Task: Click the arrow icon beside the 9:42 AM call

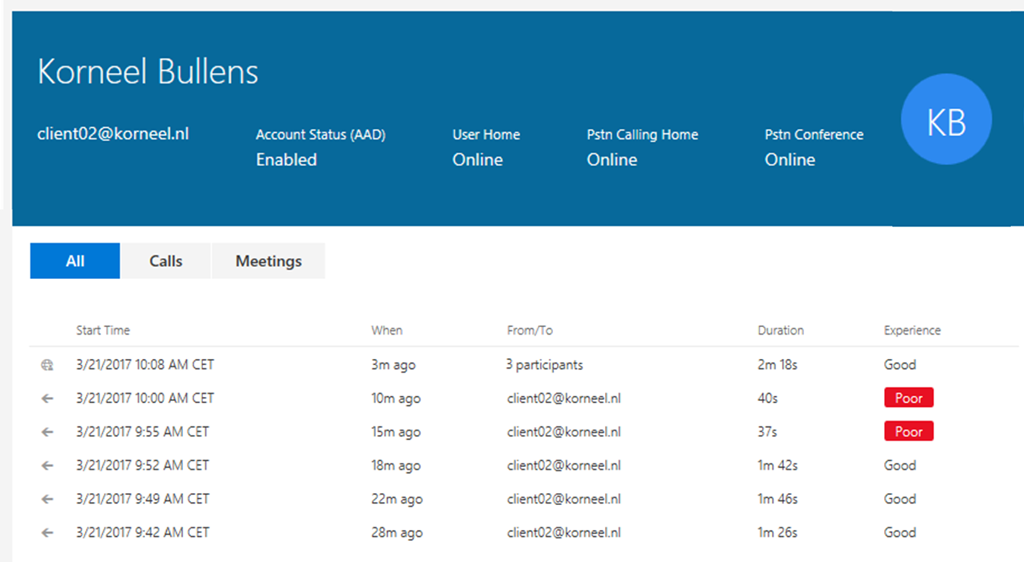Action: pos(46,532)
